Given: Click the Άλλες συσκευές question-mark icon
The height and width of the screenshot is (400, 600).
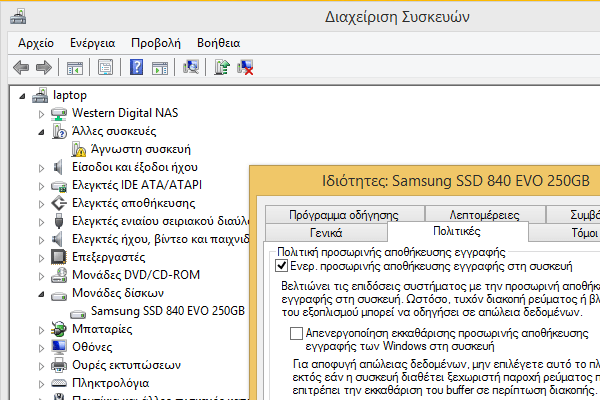Looking at the screenshot, I should point(59,131).
